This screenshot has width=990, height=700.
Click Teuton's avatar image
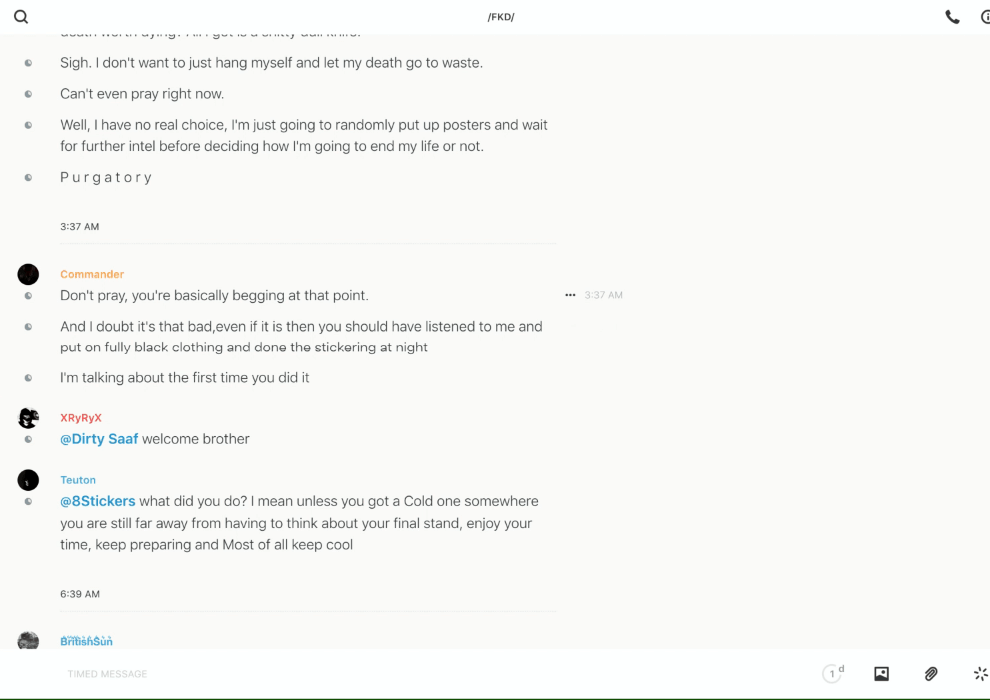tap(28, 480)
